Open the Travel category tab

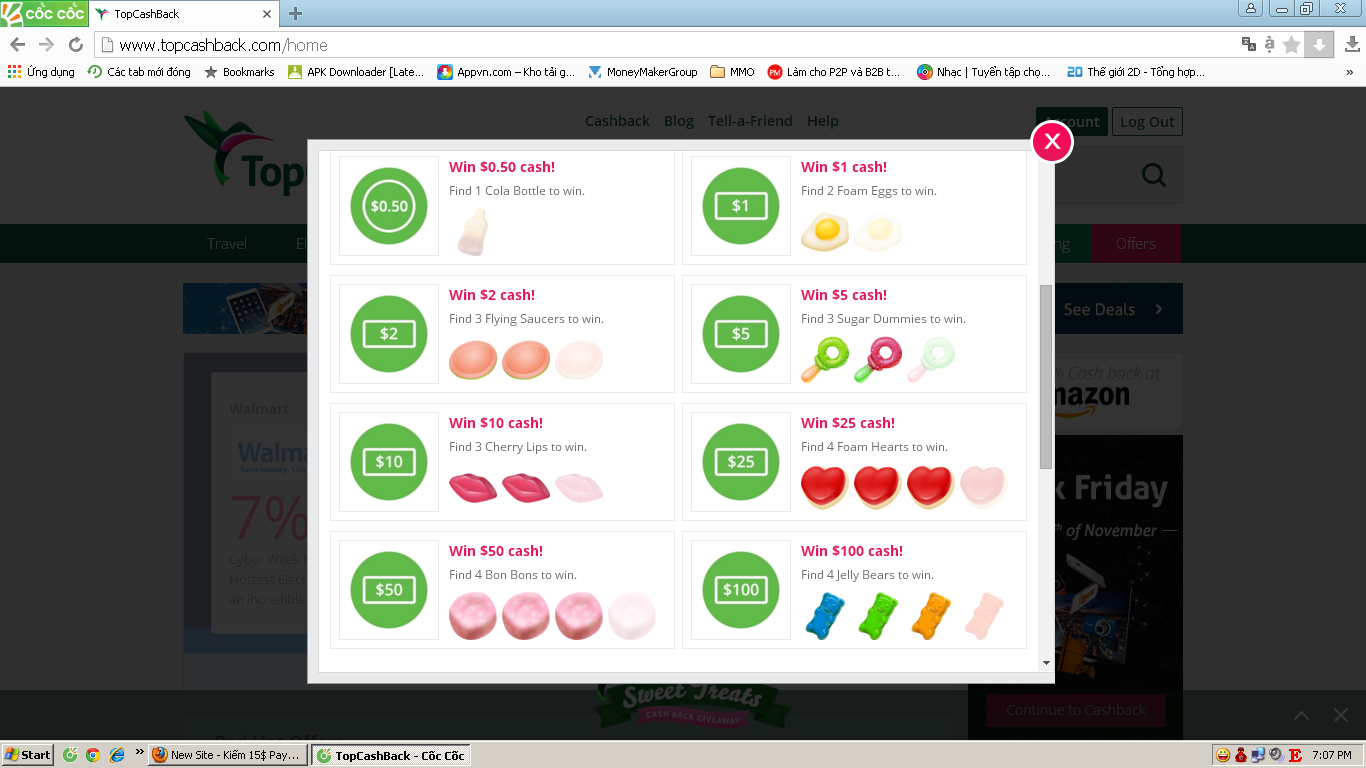(x=227, y=244)
